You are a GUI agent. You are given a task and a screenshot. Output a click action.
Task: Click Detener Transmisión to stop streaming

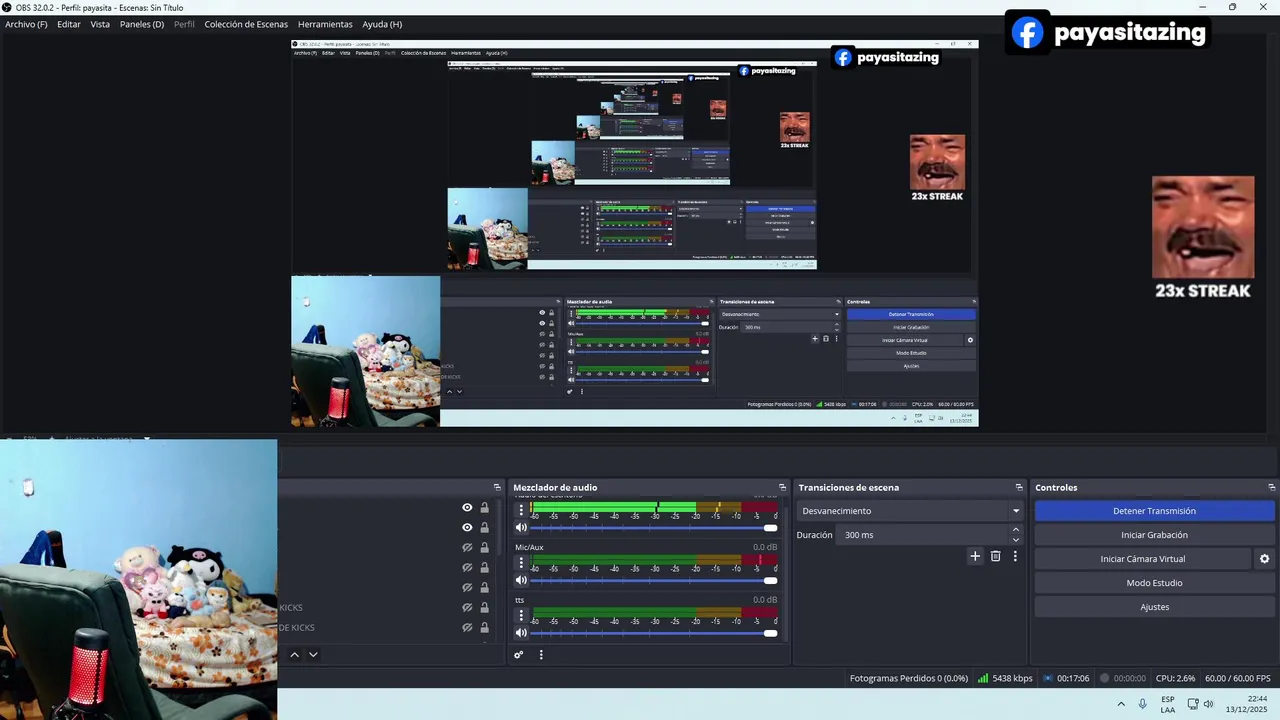coord(1154,511)
